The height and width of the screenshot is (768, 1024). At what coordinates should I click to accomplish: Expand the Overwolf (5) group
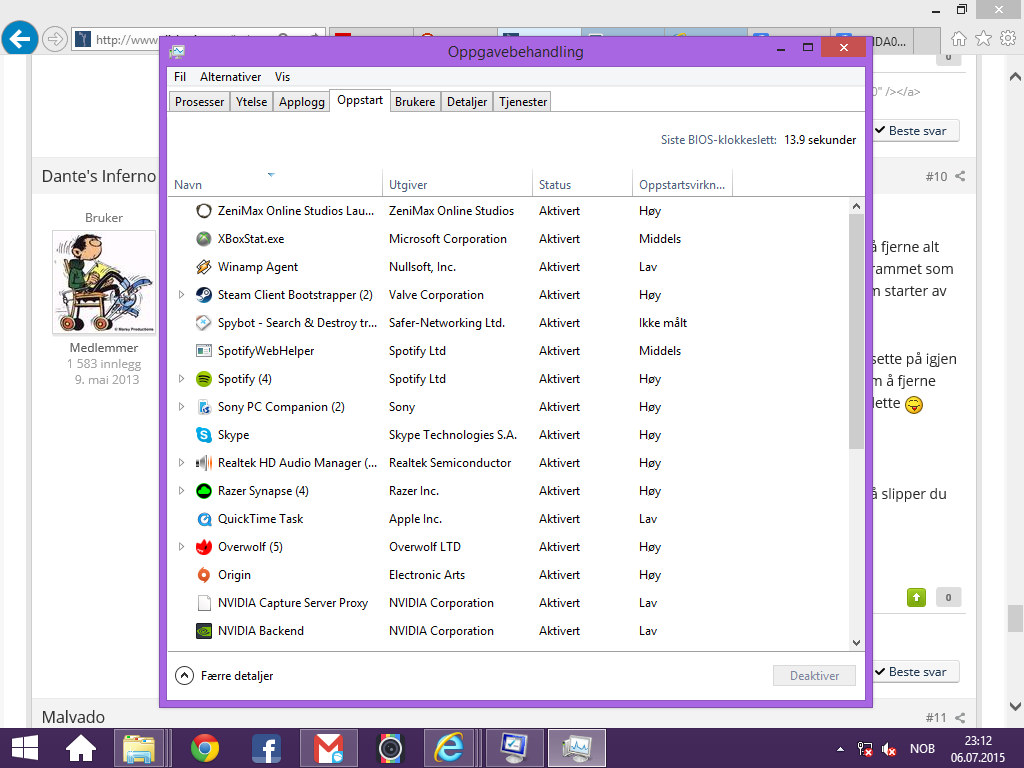[x=182, y=547]
